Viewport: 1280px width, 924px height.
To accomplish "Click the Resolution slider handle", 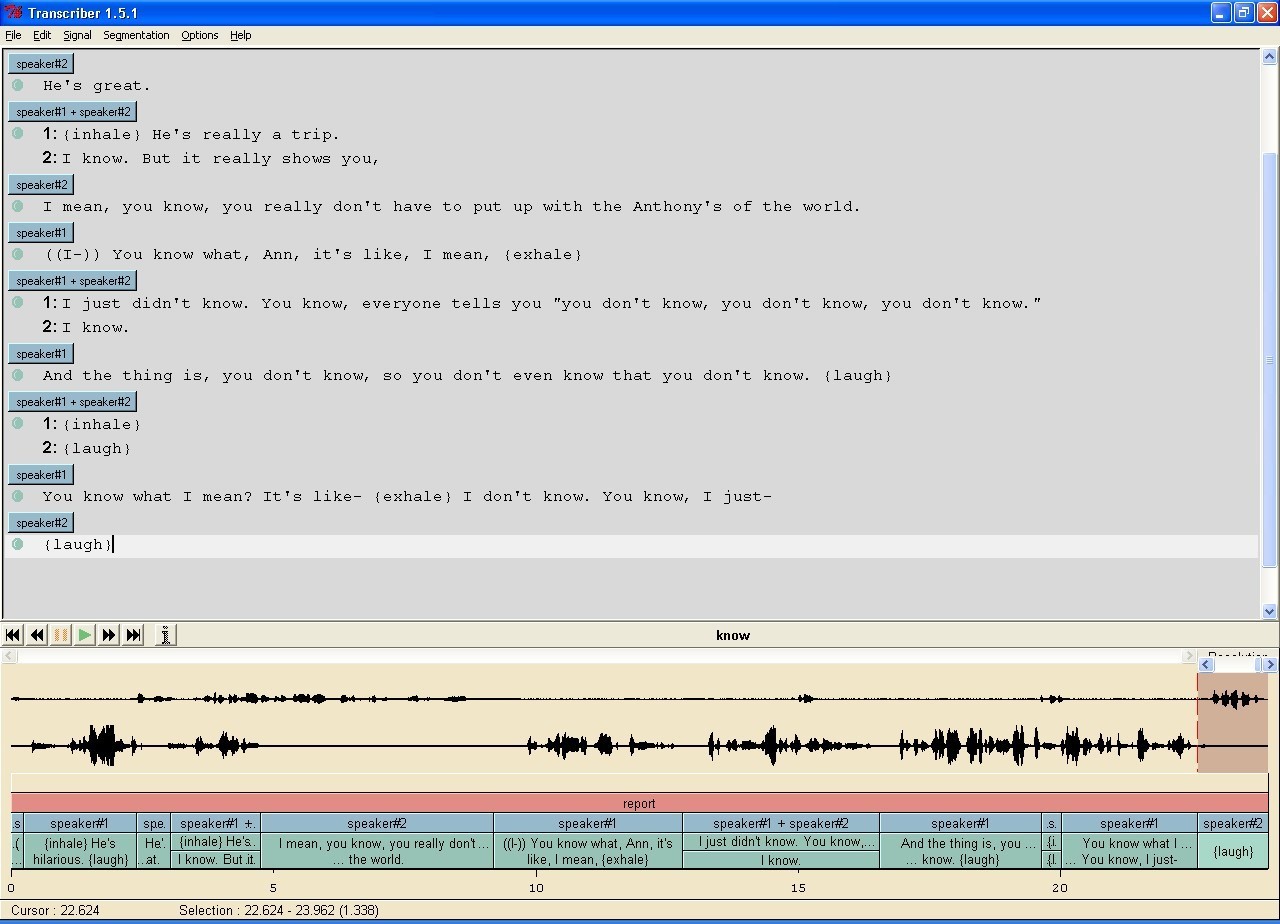I will click(1259, 664).
